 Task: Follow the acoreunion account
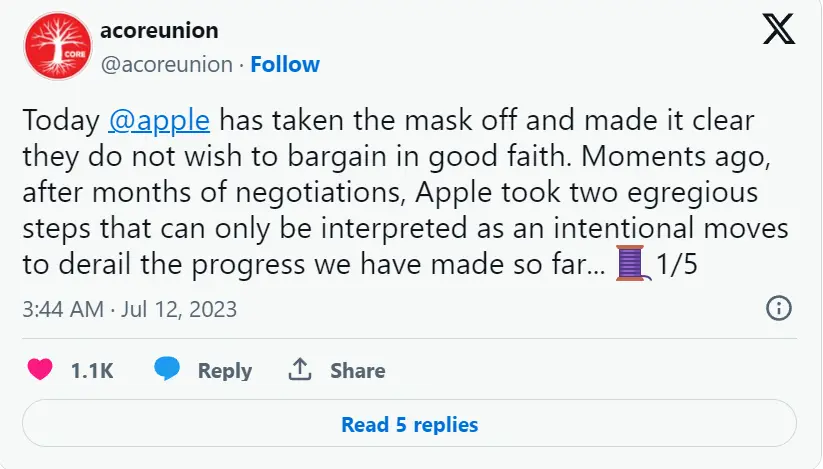[285, 65]
